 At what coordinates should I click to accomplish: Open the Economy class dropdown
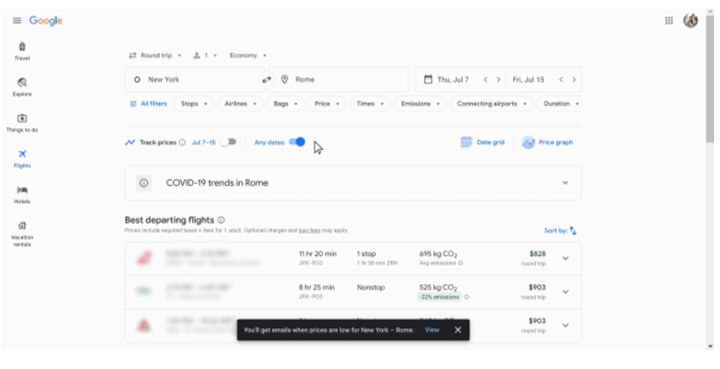(x=248, y=56)
